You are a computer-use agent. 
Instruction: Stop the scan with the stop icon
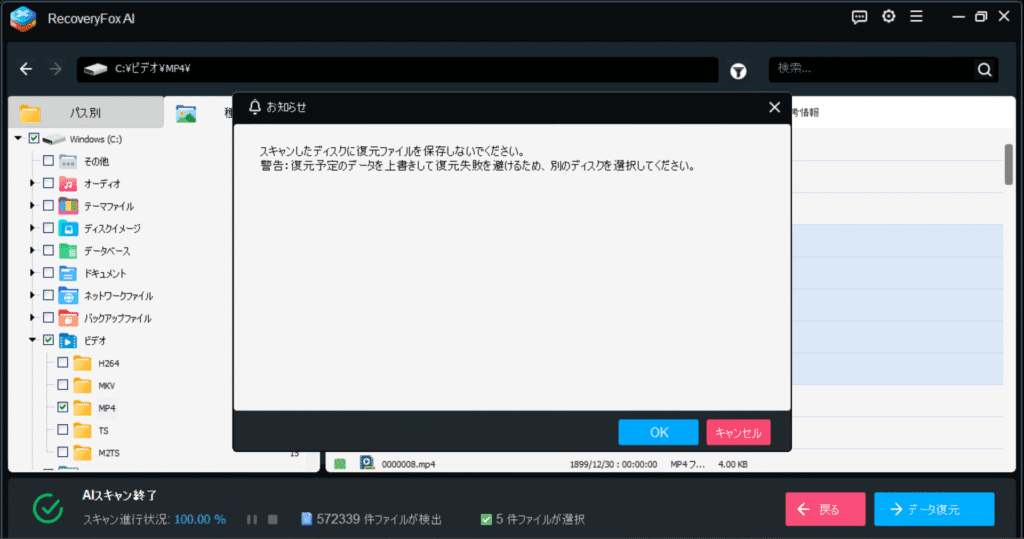click(273, 519)
